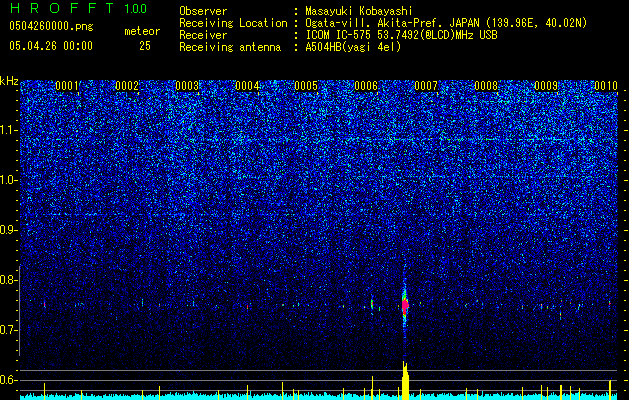Viewport: 629px width, 400px height.
Task: Click observer name Masayuki Kobayashi
Action: coord(359,11)
